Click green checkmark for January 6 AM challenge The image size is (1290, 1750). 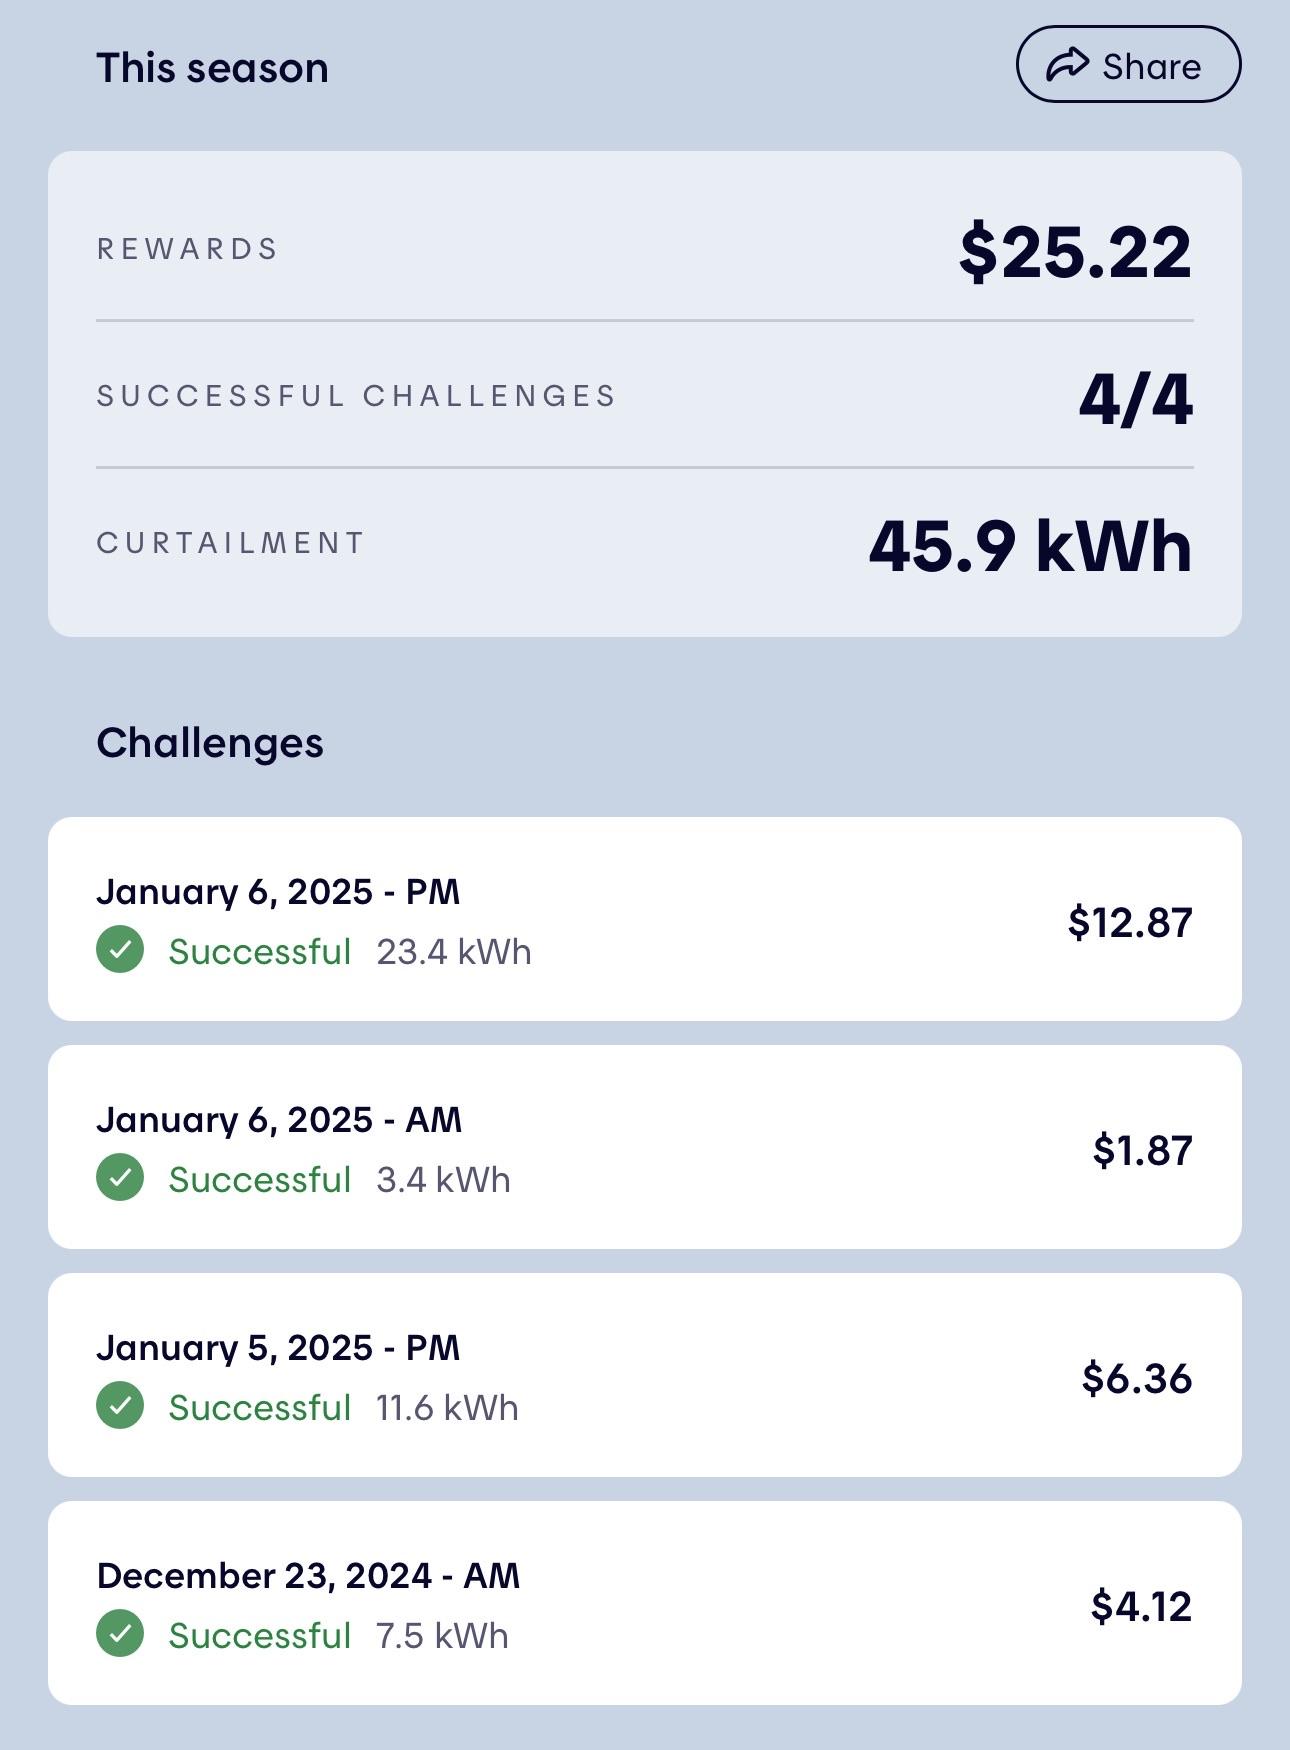point(120,1178)
